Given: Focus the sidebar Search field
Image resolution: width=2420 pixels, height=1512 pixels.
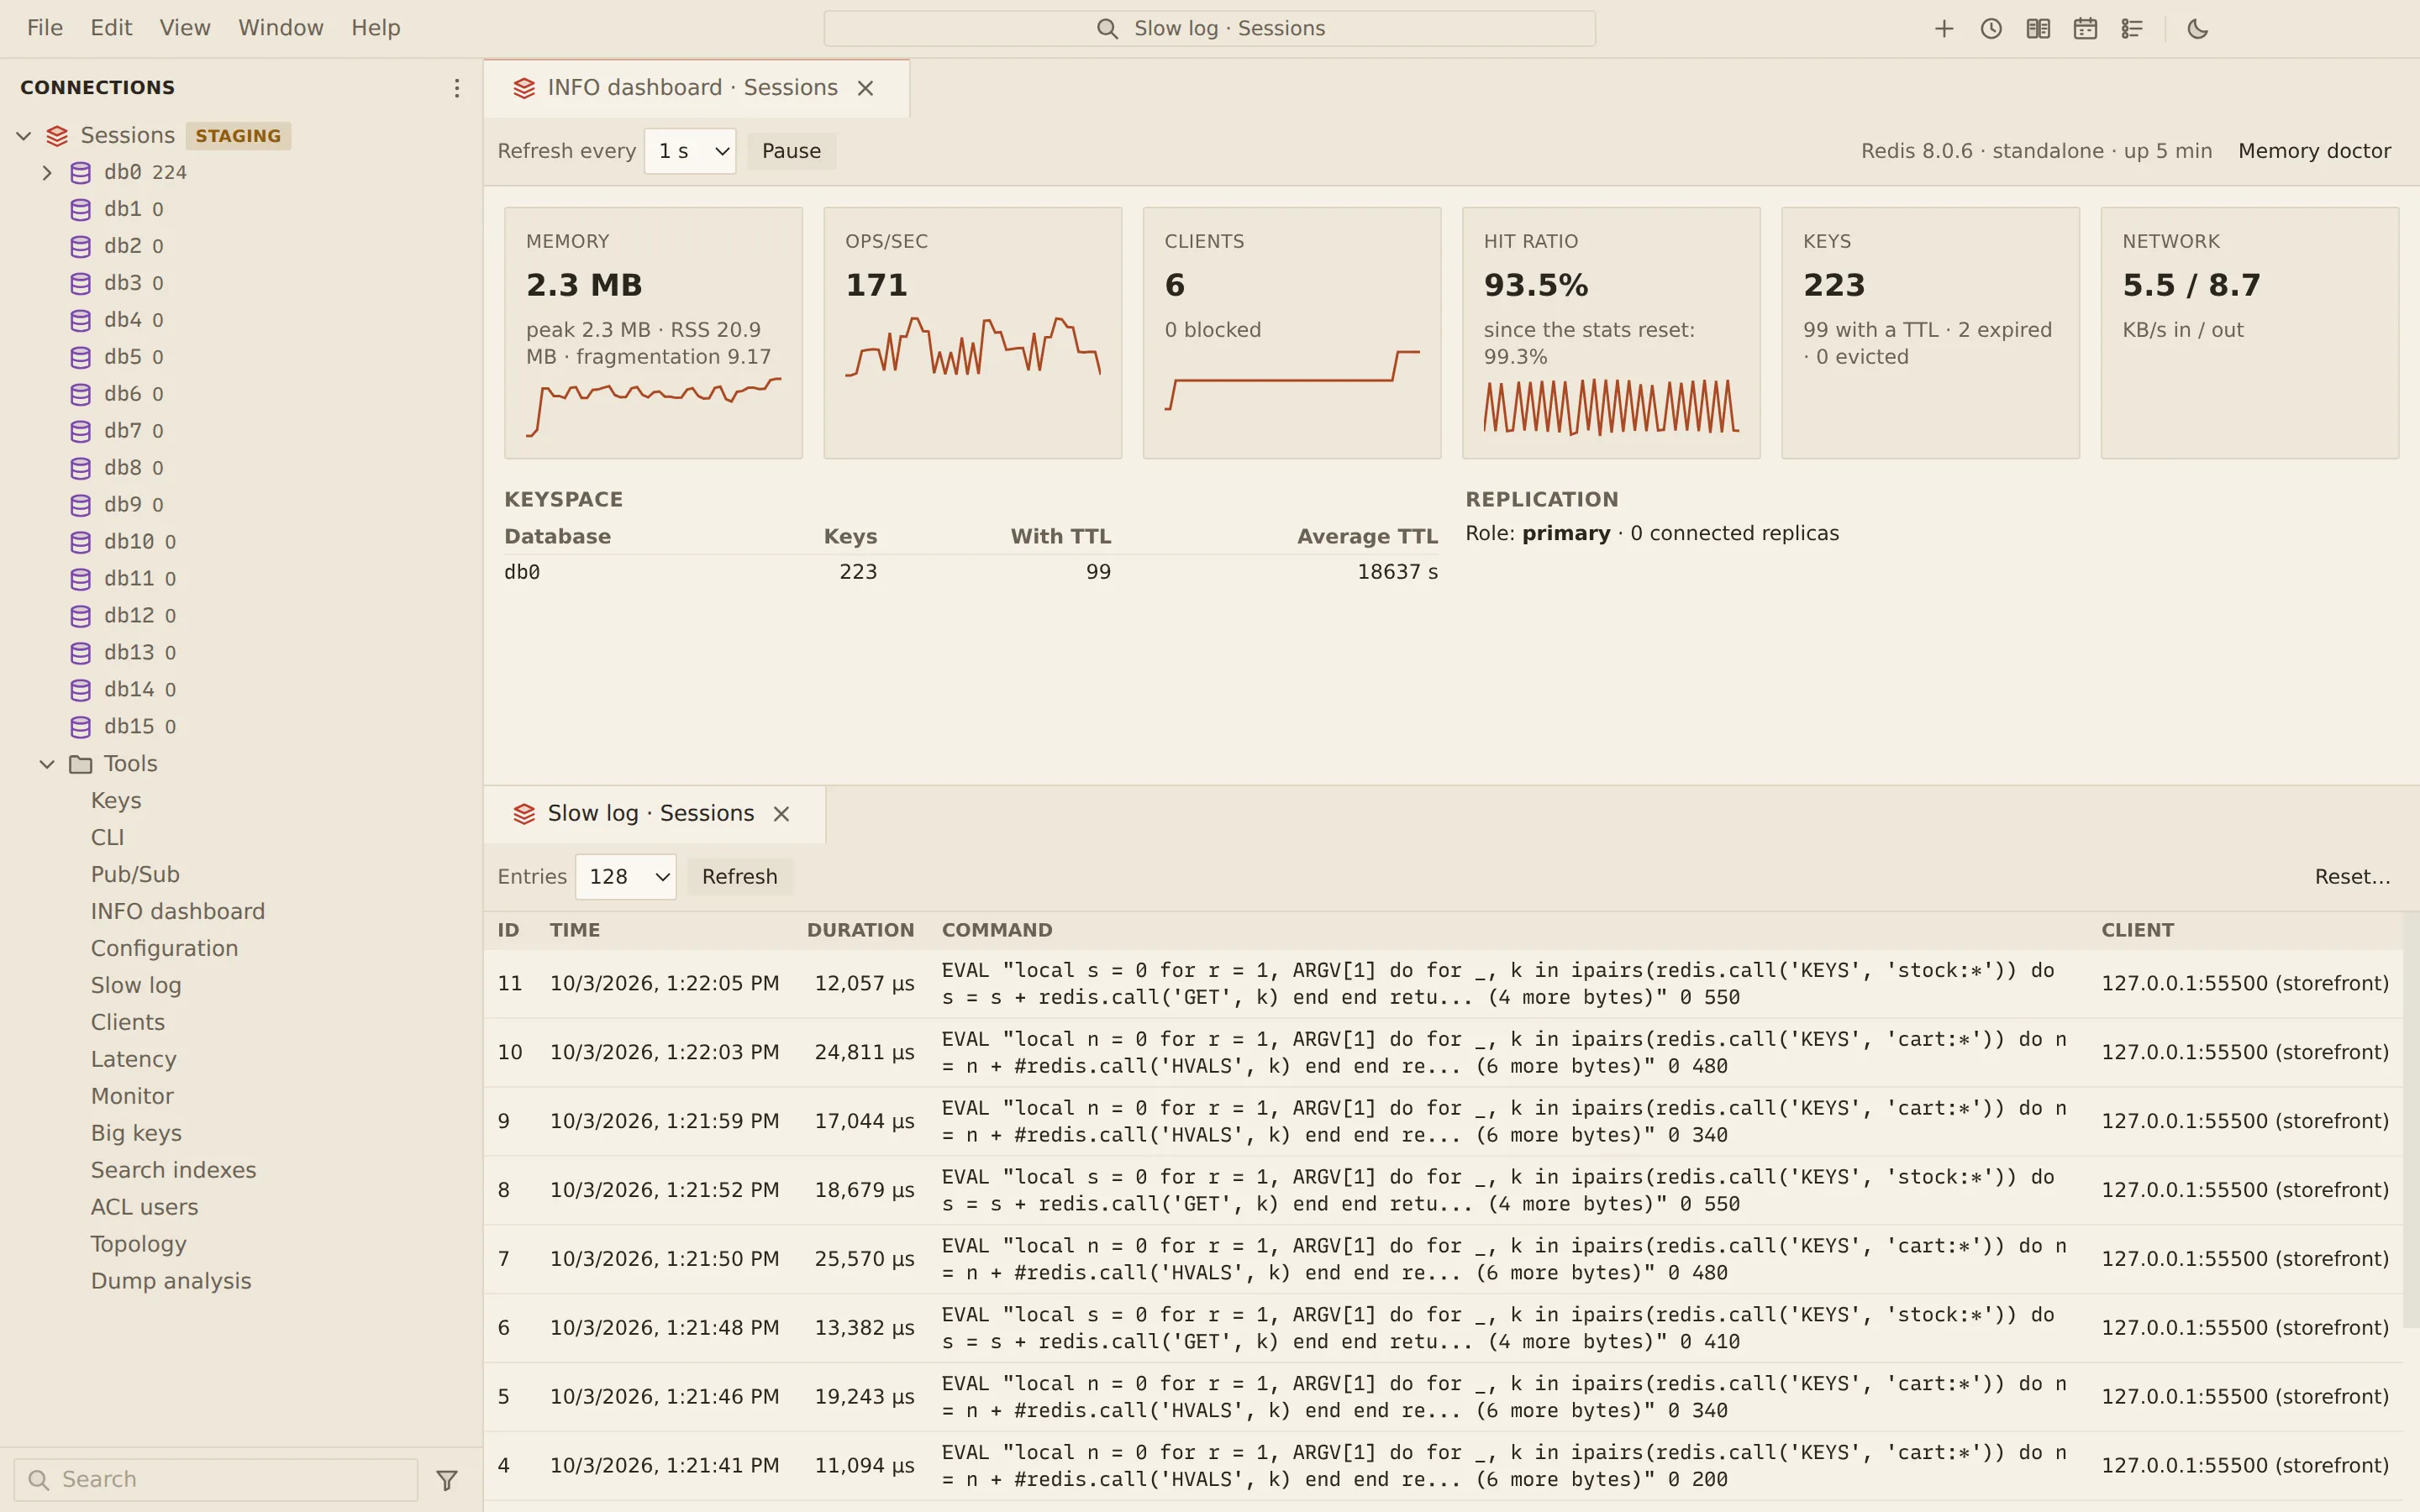Looking at the screenshot, I should click(x=216, y=1479).
